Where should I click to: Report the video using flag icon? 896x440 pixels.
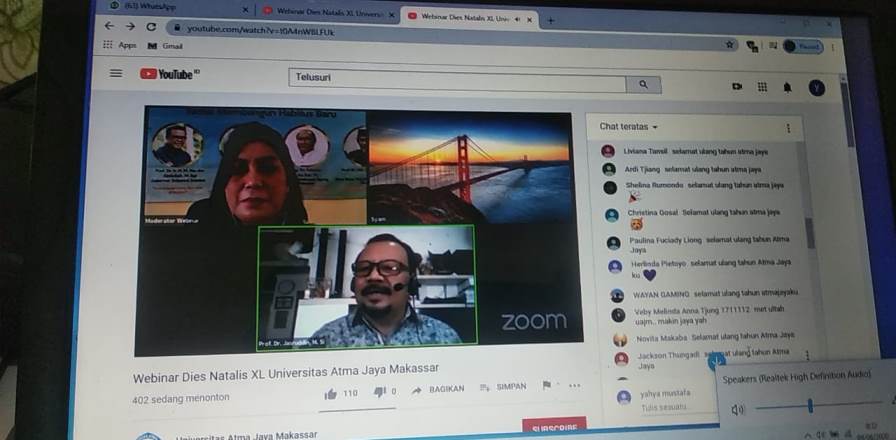547,386
